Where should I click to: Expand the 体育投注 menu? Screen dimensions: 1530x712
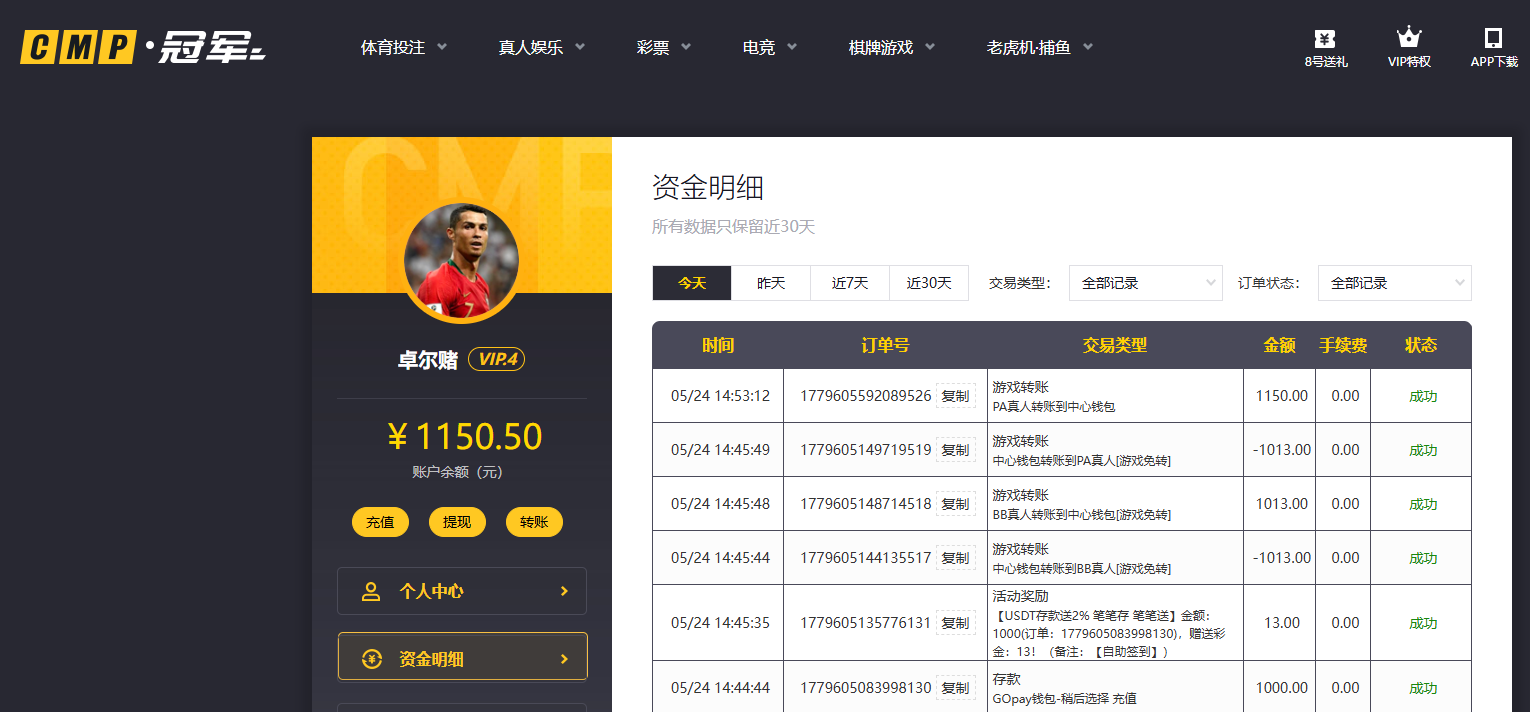[404, 47]
